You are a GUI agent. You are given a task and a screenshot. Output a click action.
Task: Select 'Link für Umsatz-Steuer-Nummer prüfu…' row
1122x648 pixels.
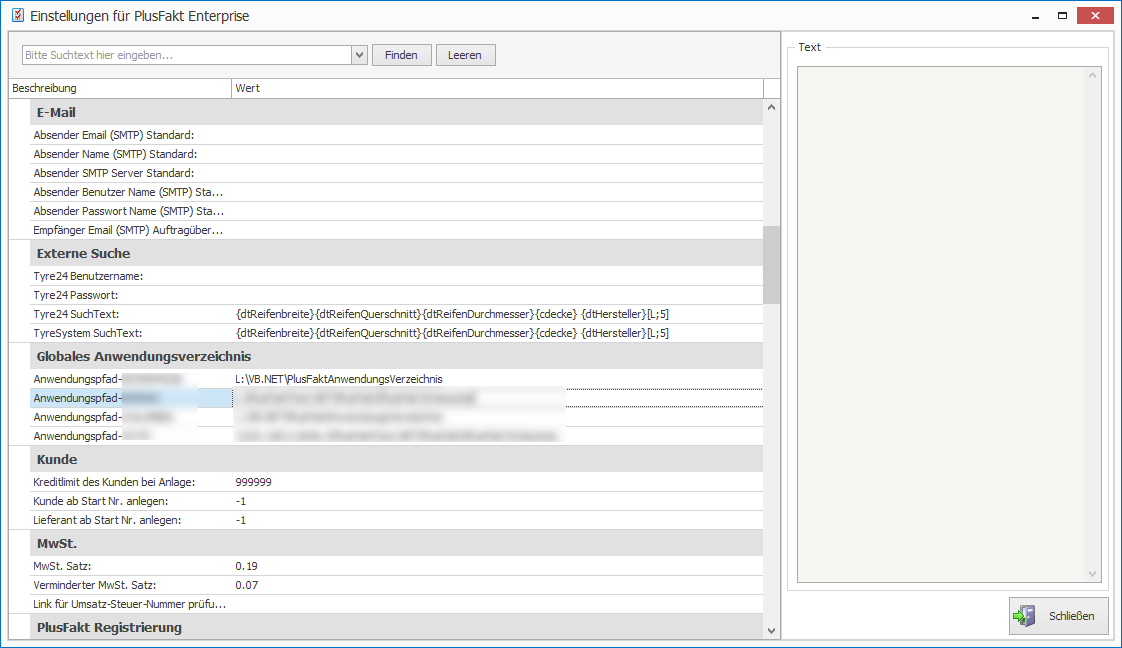[x=396, y=604]
